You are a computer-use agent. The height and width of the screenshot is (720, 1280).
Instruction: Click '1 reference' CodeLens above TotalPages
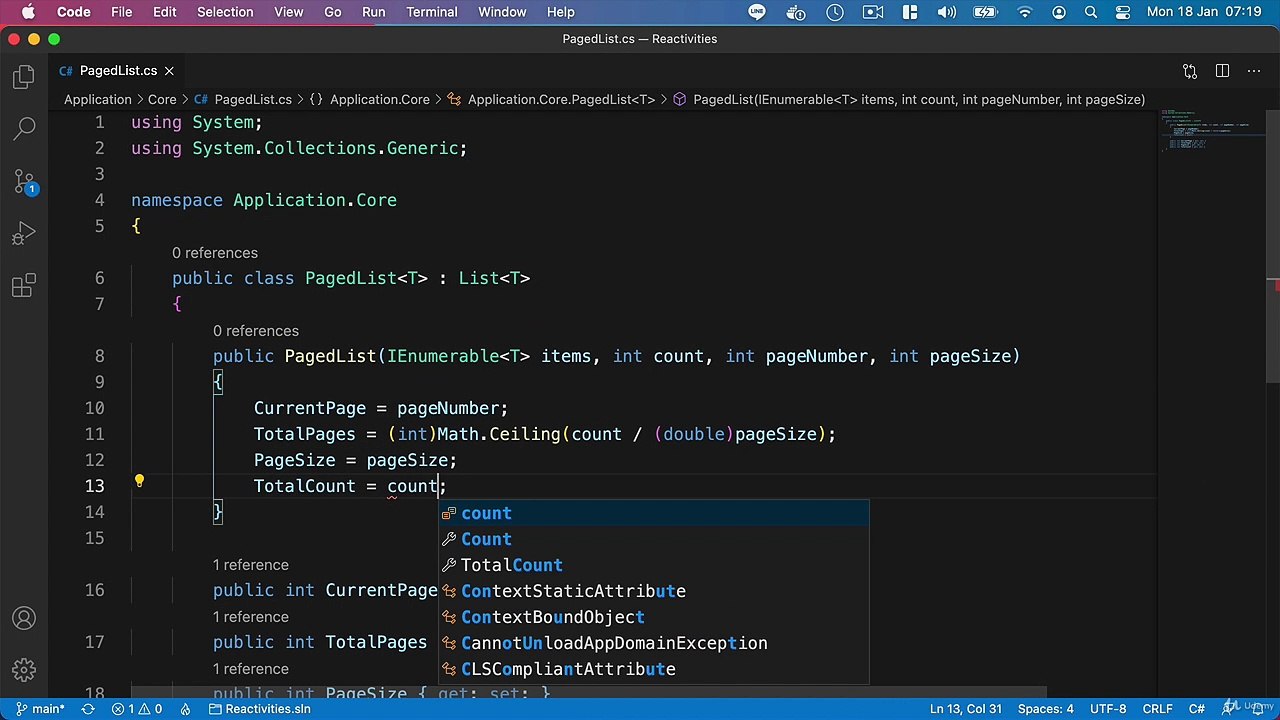[250, 617]
